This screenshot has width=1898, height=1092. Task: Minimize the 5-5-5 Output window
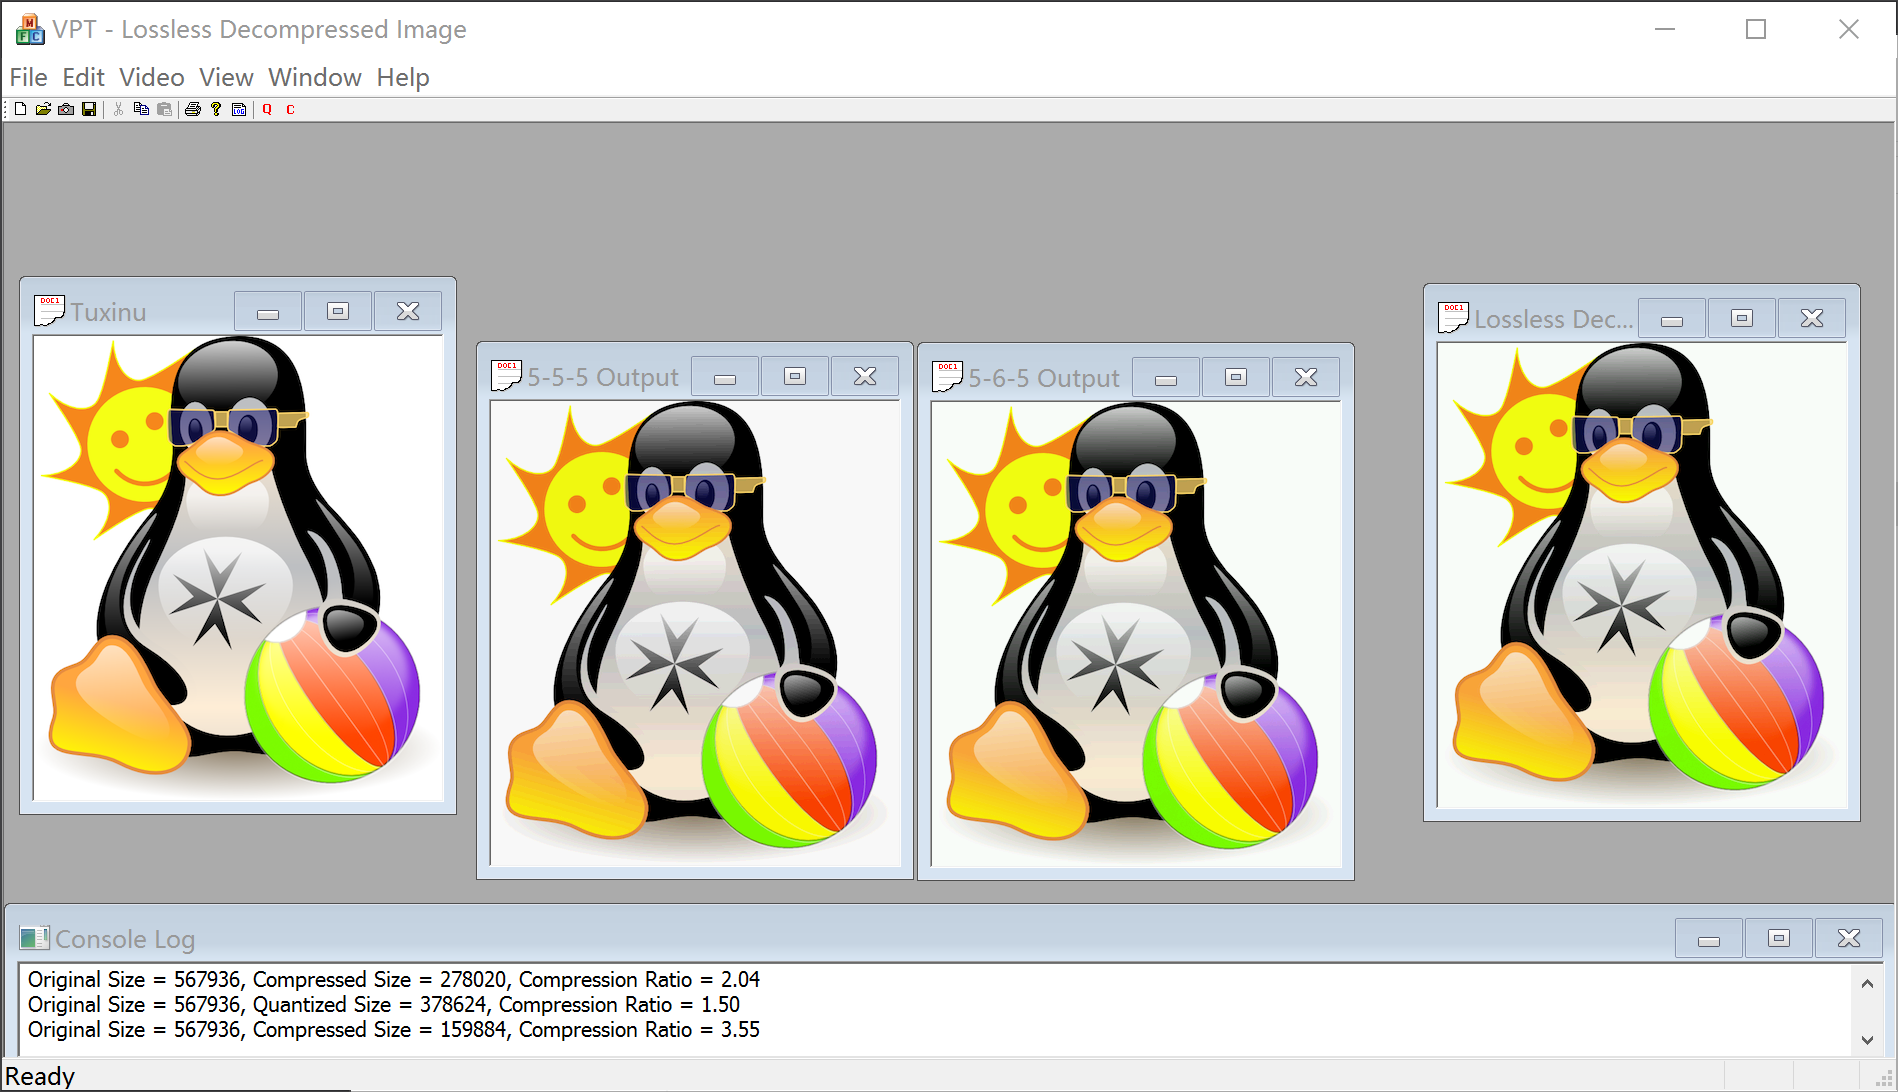pos(725,377)
